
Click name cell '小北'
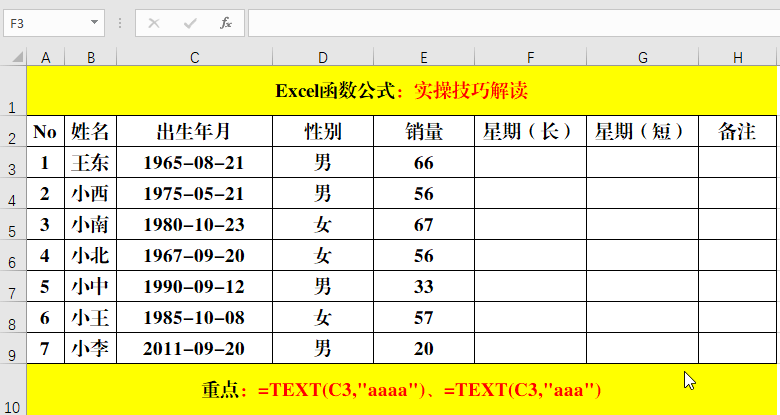tap(91, 255)
